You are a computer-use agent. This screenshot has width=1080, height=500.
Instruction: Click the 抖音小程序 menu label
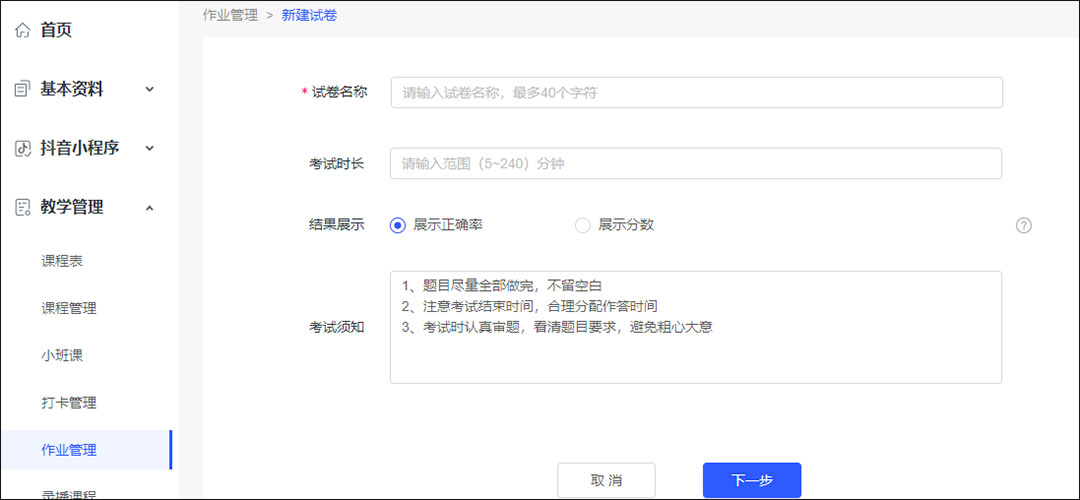click(x=79, y=148)
